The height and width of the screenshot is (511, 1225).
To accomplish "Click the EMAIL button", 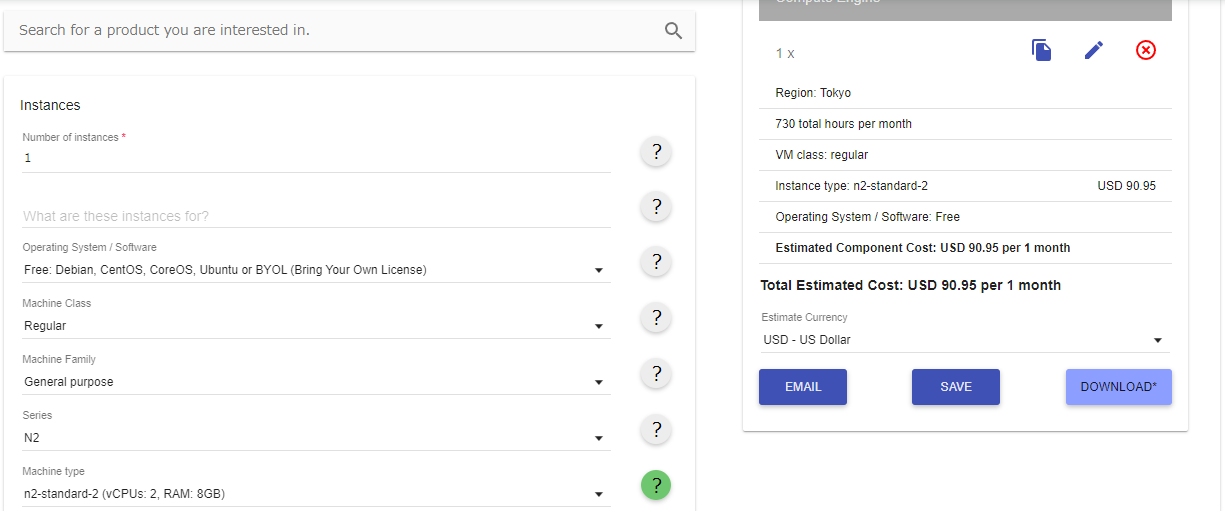I will (x=803, y=387).
